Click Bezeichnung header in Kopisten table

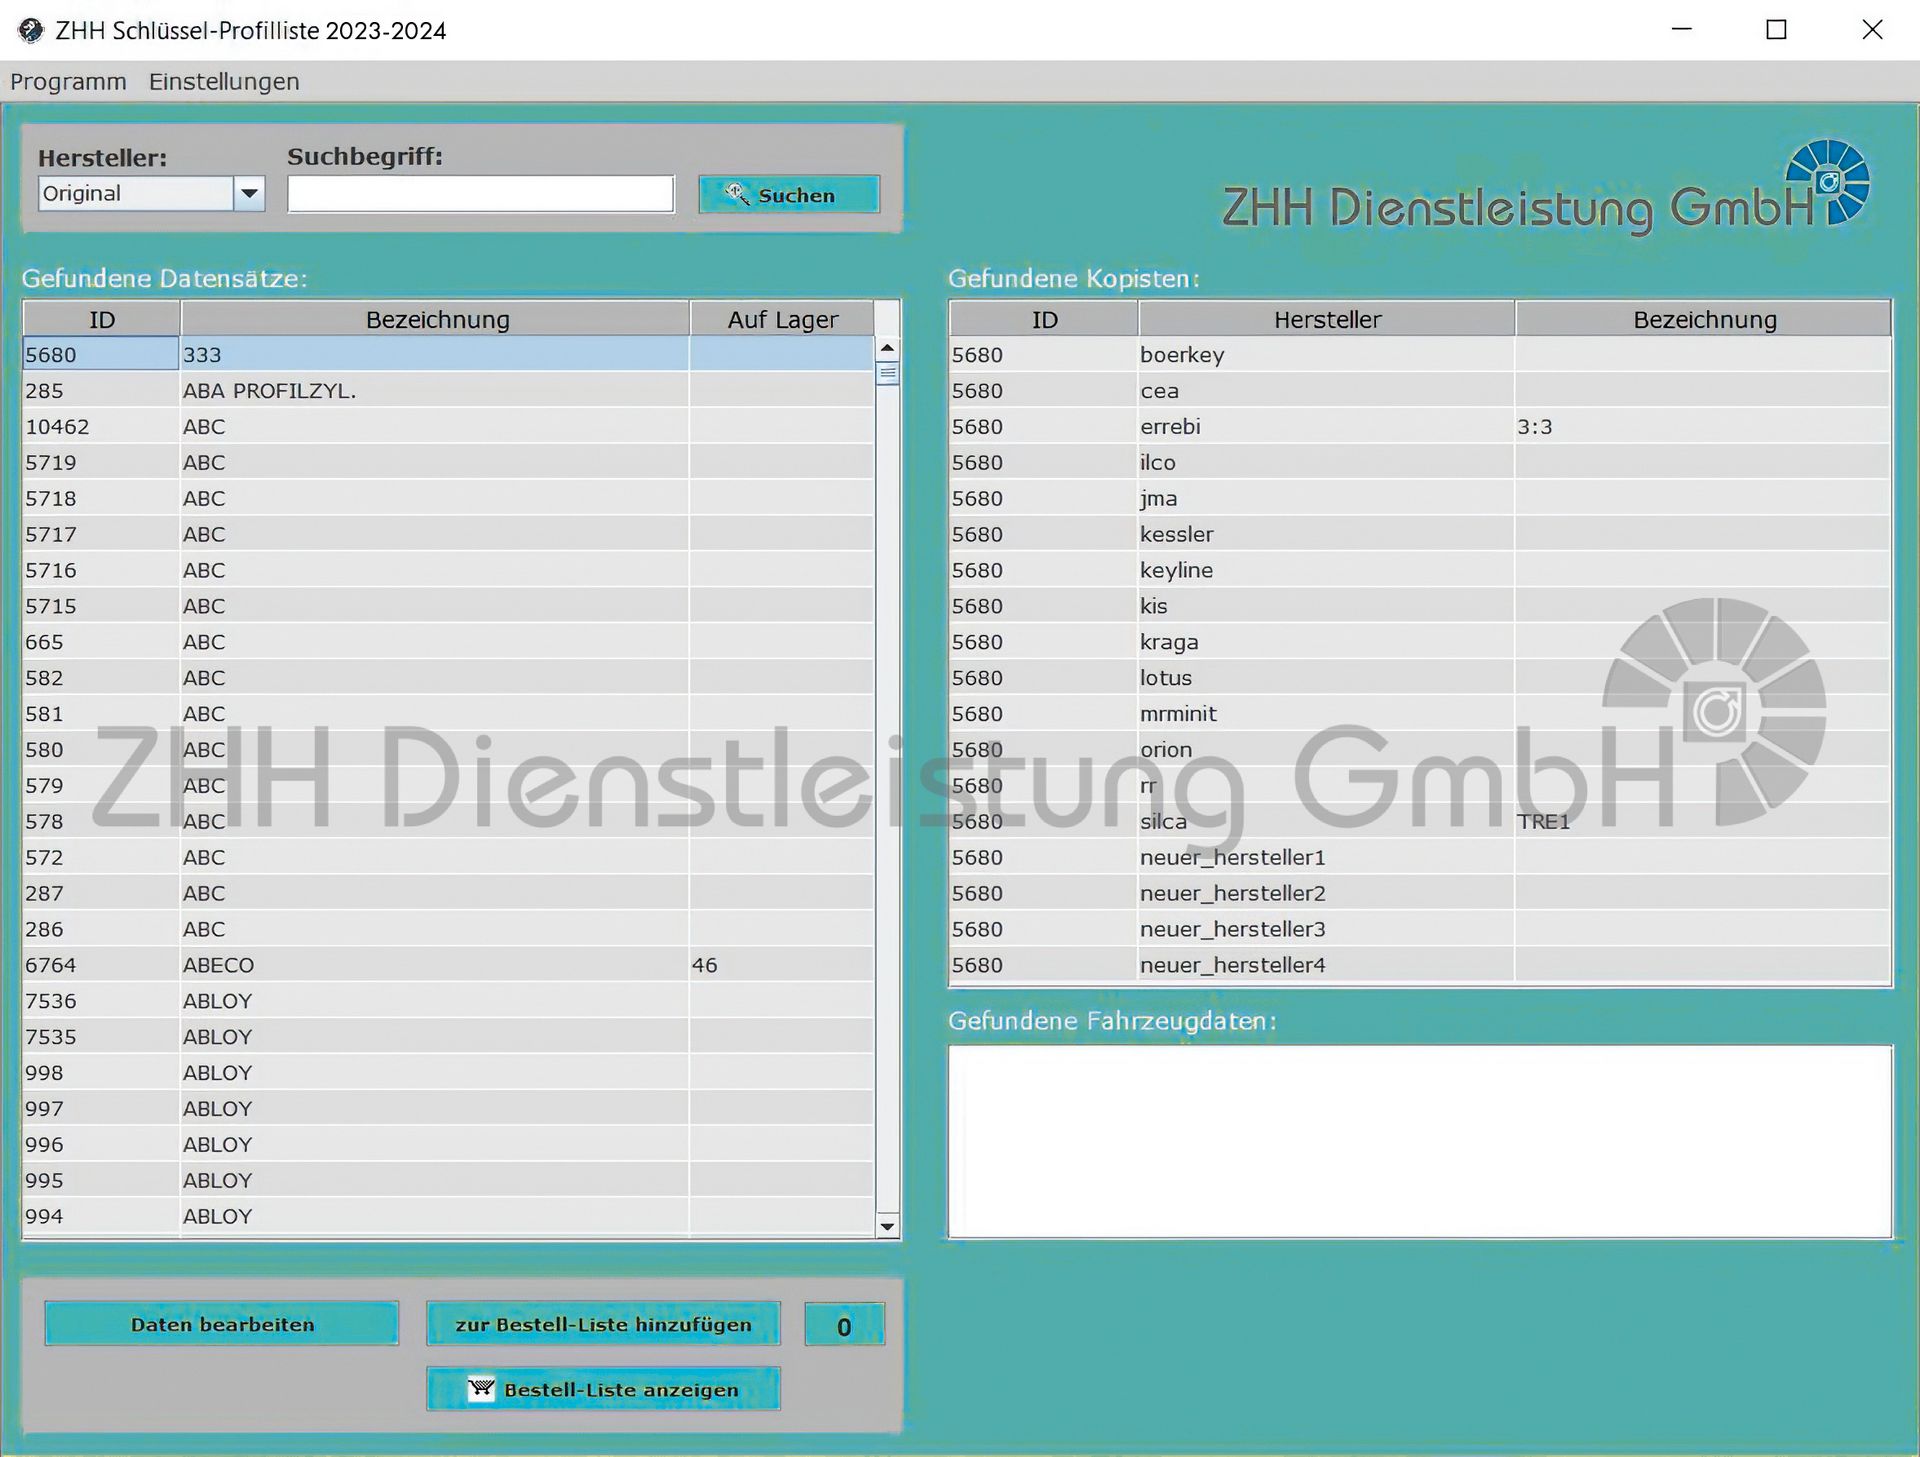pos(1704,319)
